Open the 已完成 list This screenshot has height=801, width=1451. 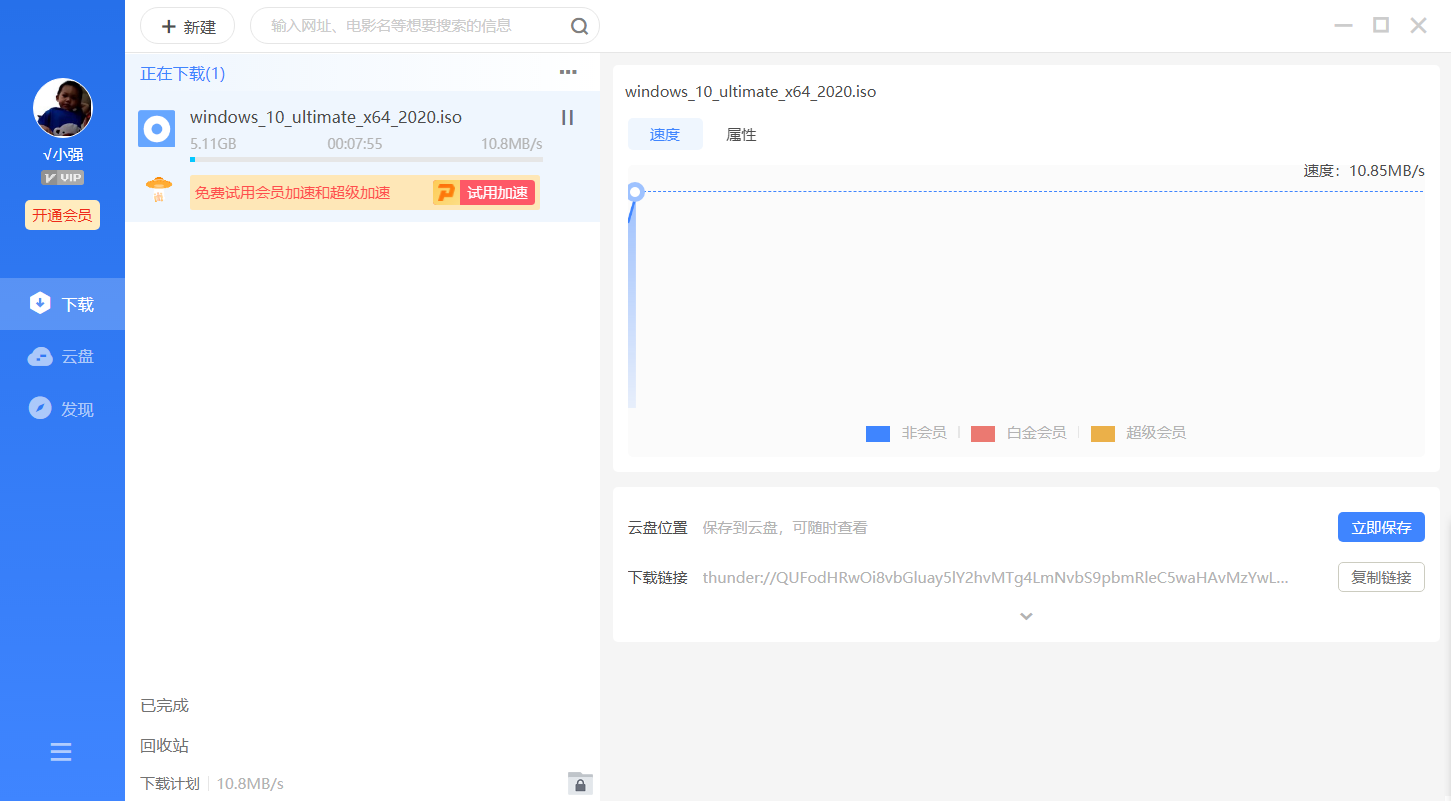[164, 706]
